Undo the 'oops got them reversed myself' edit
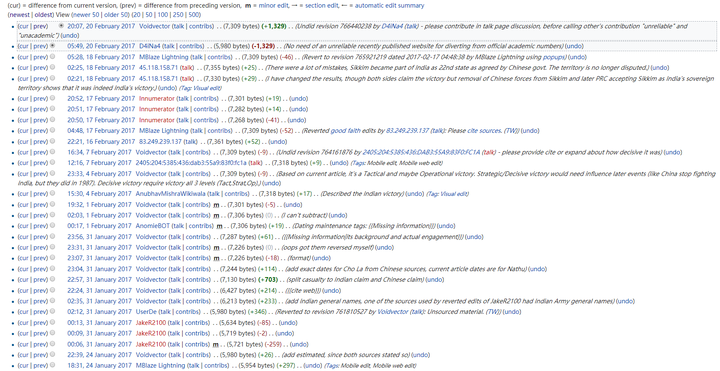Viewport: 720px width, 371px height. [x=384, y=247]
